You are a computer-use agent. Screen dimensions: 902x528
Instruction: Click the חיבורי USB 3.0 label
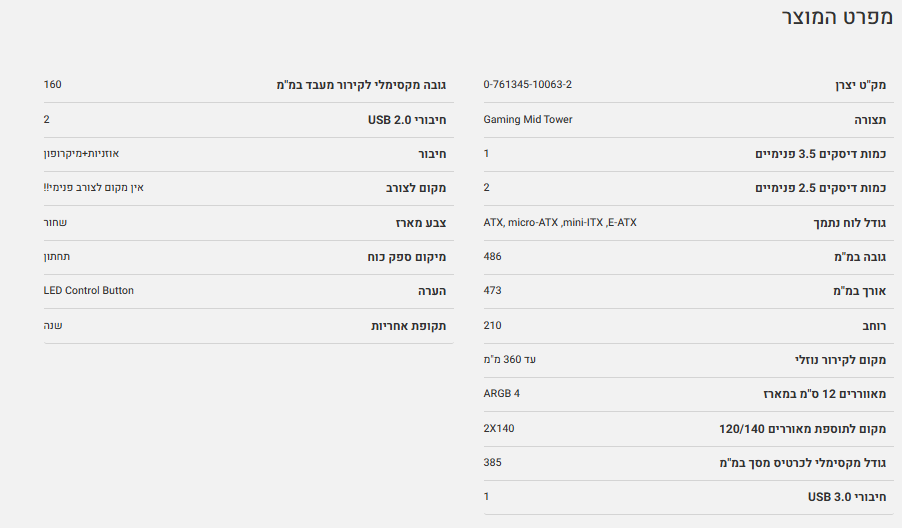[x=847, y=497]
